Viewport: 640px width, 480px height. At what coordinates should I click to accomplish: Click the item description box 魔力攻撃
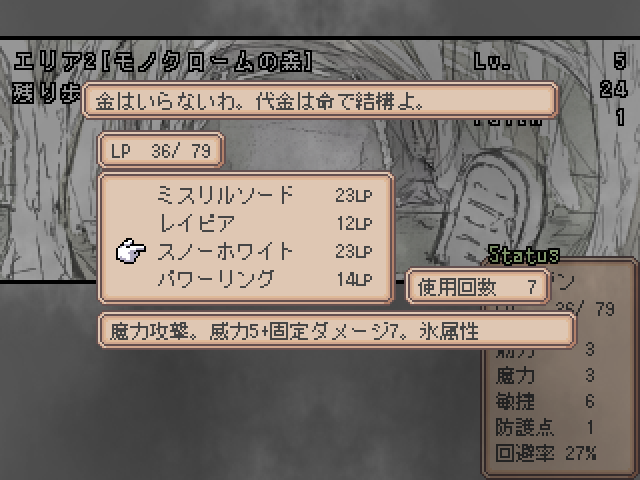(337, 330)
